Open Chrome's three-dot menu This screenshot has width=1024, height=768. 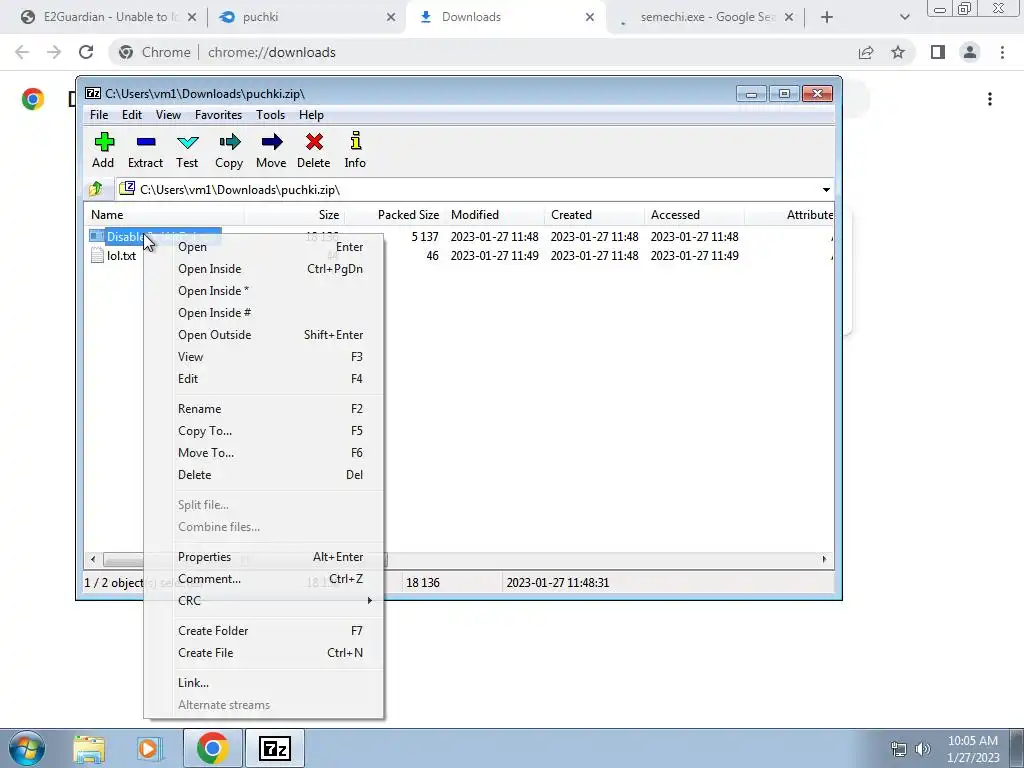[1002, 52]
